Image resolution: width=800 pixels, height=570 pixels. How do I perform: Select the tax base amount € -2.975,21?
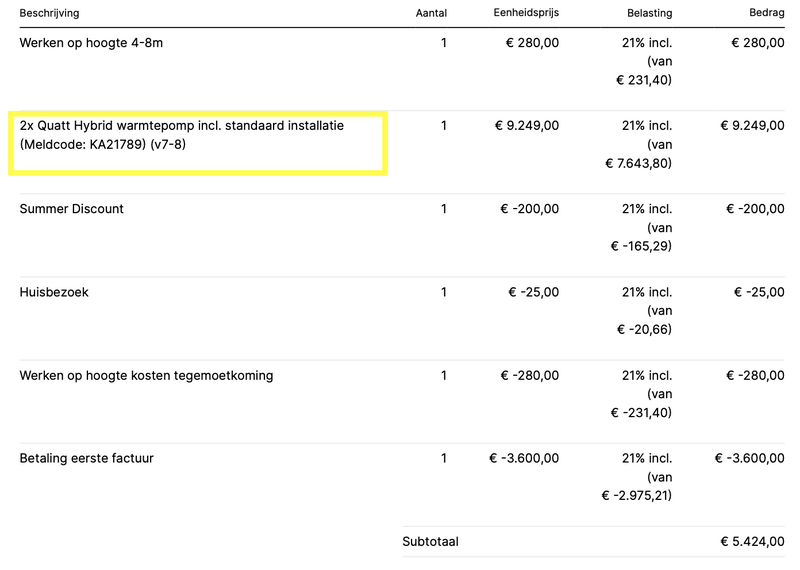(636, 495)
